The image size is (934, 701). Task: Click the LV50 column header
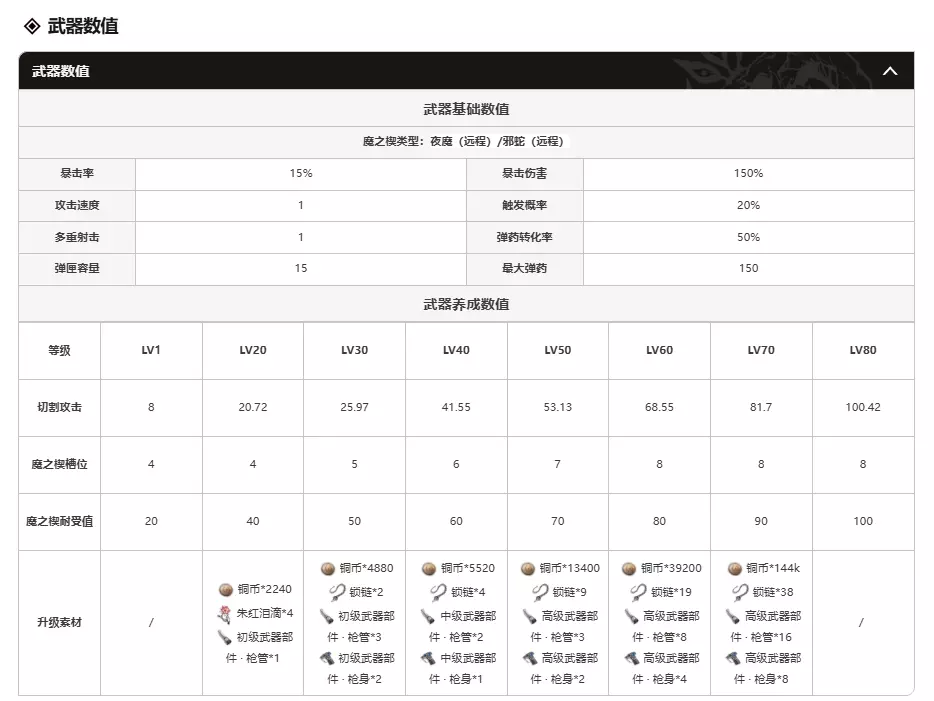coord(558,350)
